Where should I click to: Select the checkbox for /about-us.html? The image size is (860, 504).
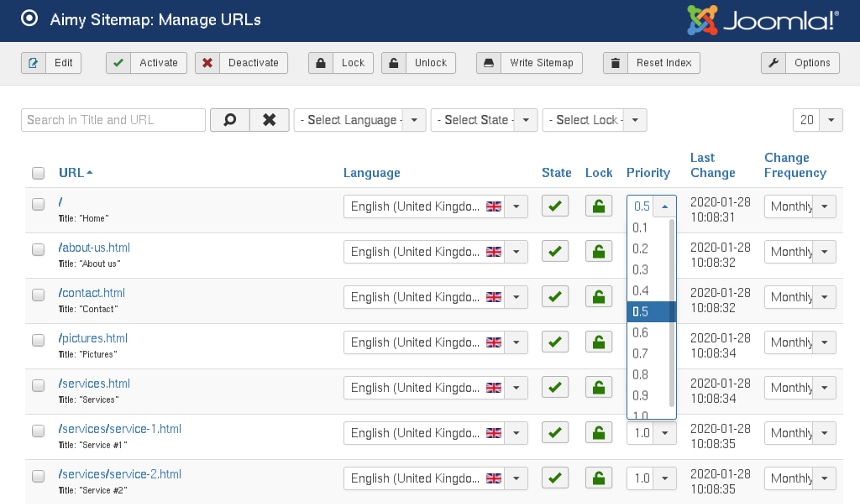coord(38,249)
